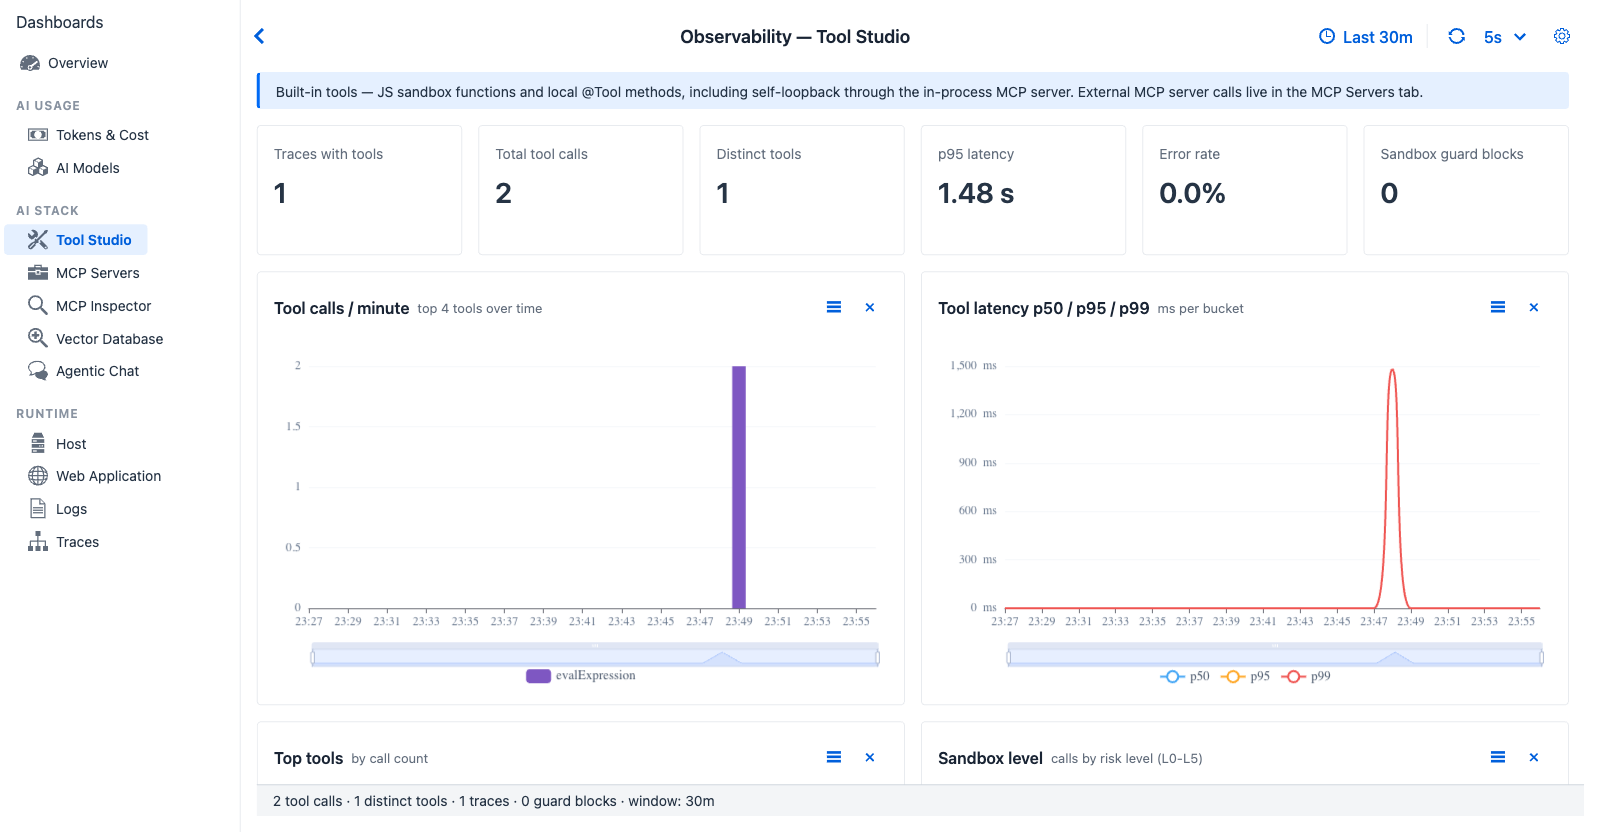The height and width of the screenshot is (832, 1600).
Task: Click the Built-in tools info banner text
Action: pos(849,92)
